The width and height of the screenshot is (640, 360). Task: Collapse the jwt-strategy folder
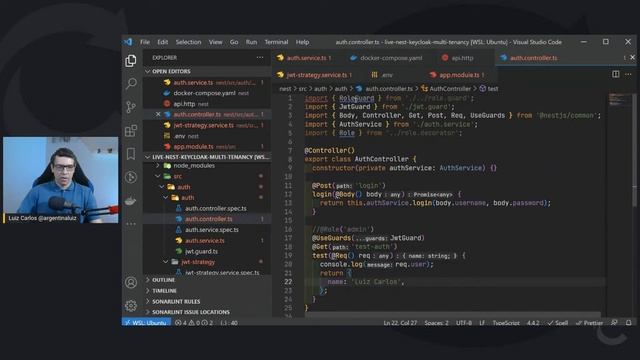(x=207, y=262)
